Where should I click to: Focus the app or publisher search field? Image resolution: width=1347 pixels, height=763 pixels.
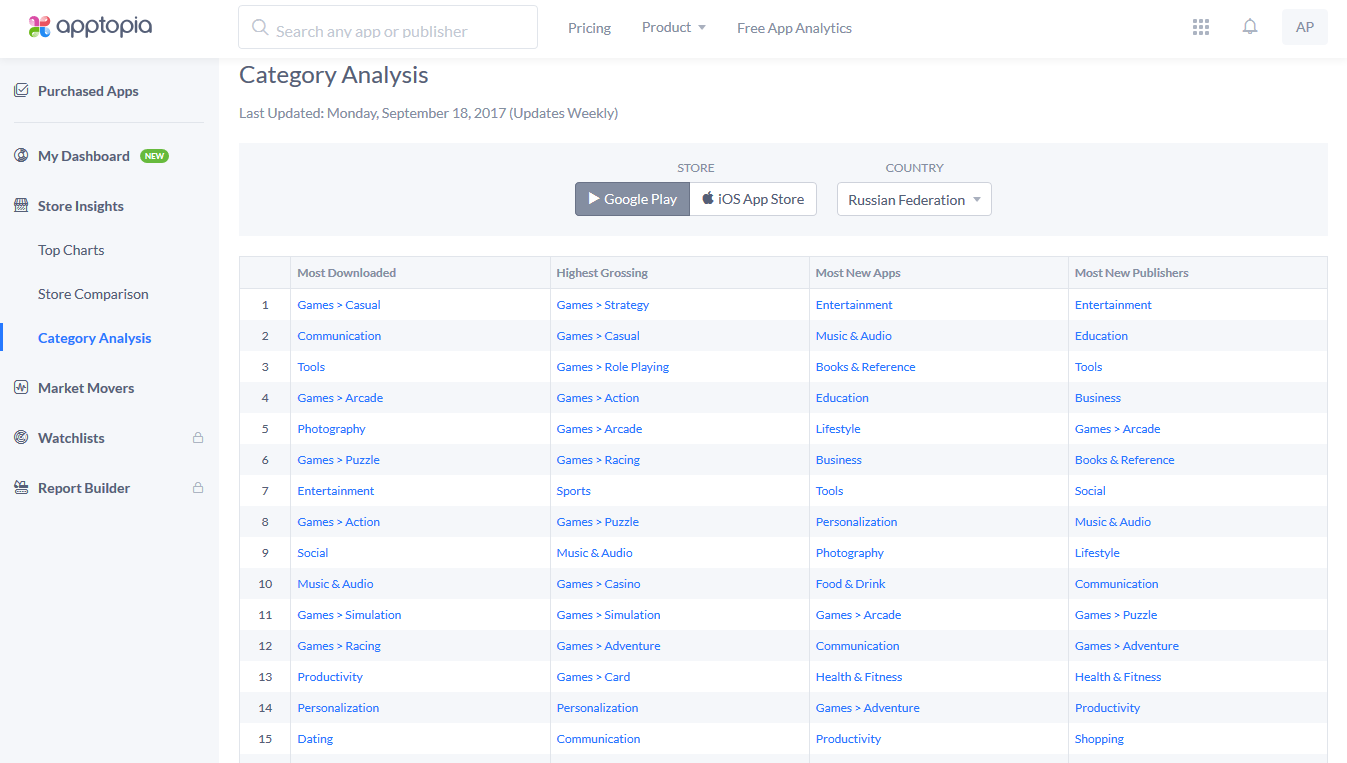pyautogui.click(x=400, y=30)
